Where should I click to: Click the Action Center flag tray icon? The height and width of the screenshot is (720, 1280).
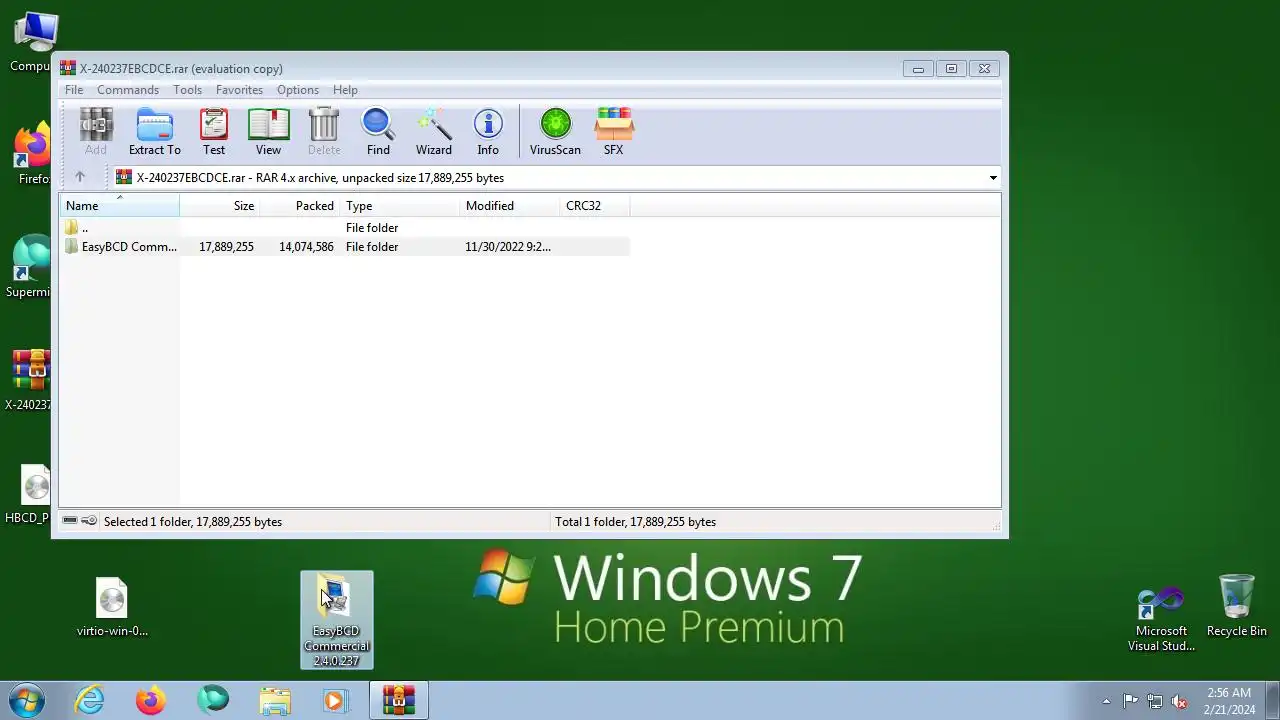click(x=1130, y=701)
